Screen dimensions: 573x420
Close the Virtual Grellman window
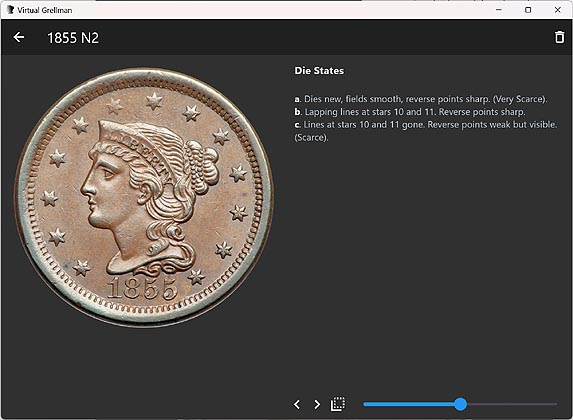(558, 10)
